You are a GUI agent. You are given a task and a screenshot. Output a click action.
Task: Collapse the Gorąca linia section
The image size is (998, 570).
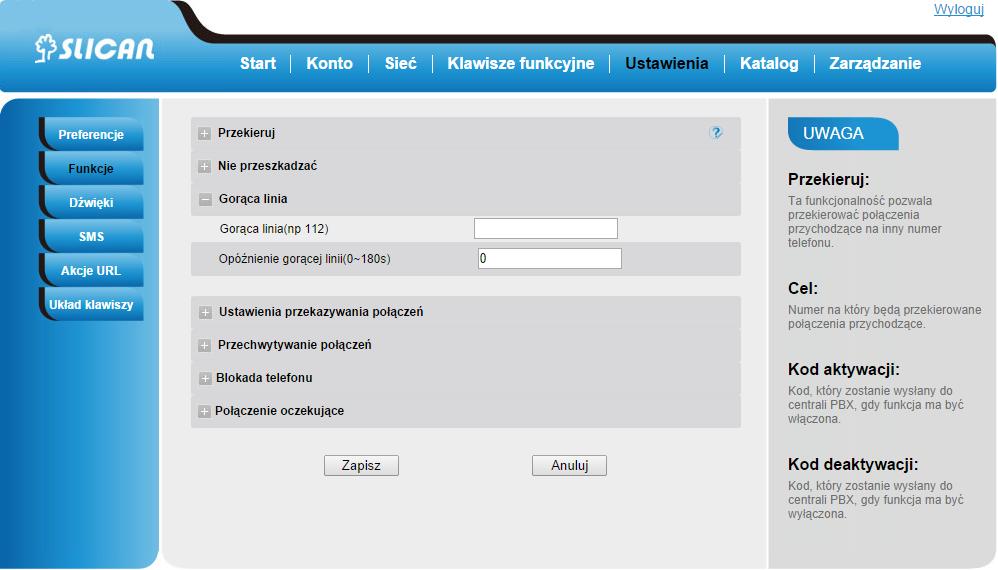[x=205, y=200]
